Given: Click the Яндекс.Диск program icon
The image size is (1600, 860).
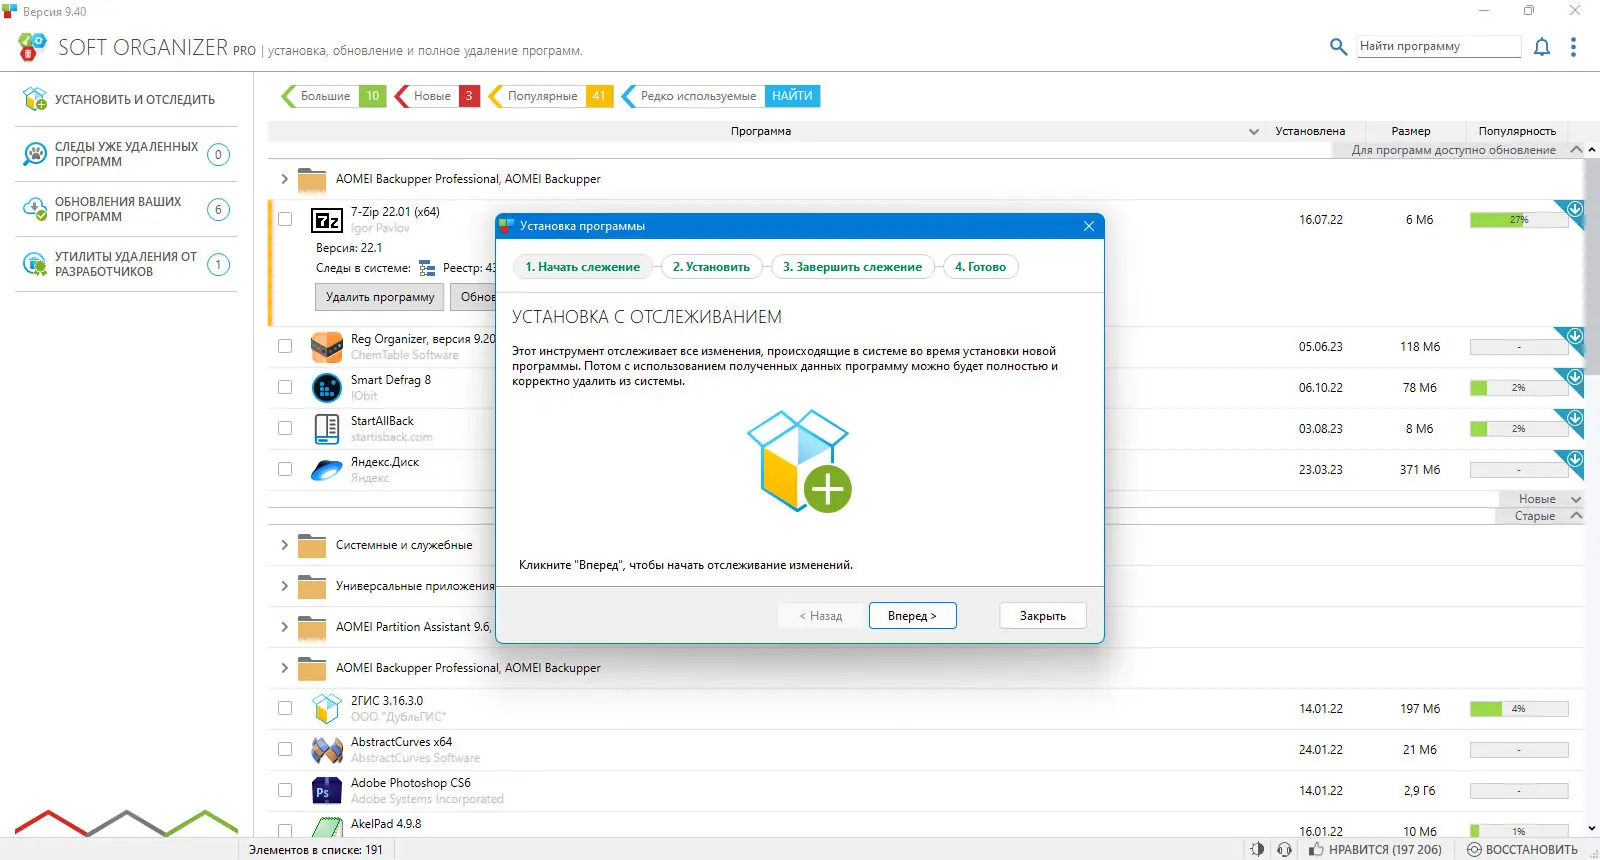Looking at the screenshot, I should point(327,470).
